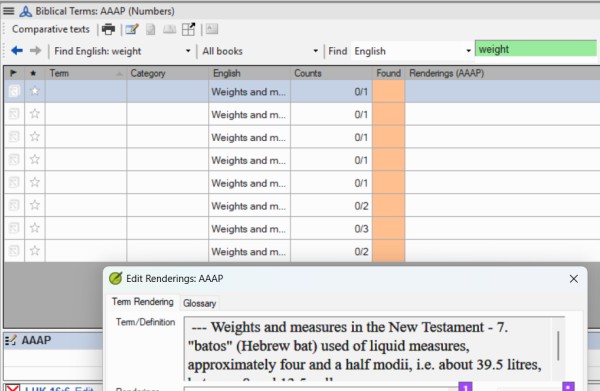Click the notes icon beside AAAP
Viewport: 600px width, 391px height.
click(11, 340)
